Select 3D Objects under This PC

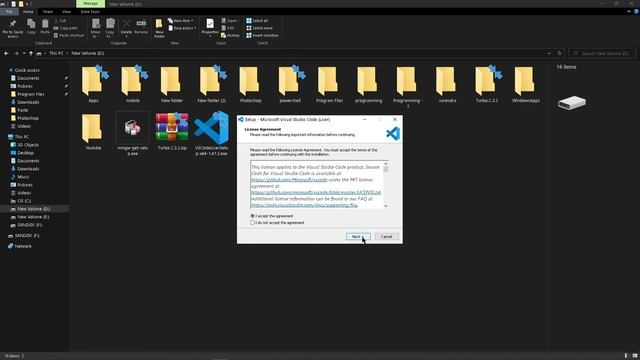(28, 144)
